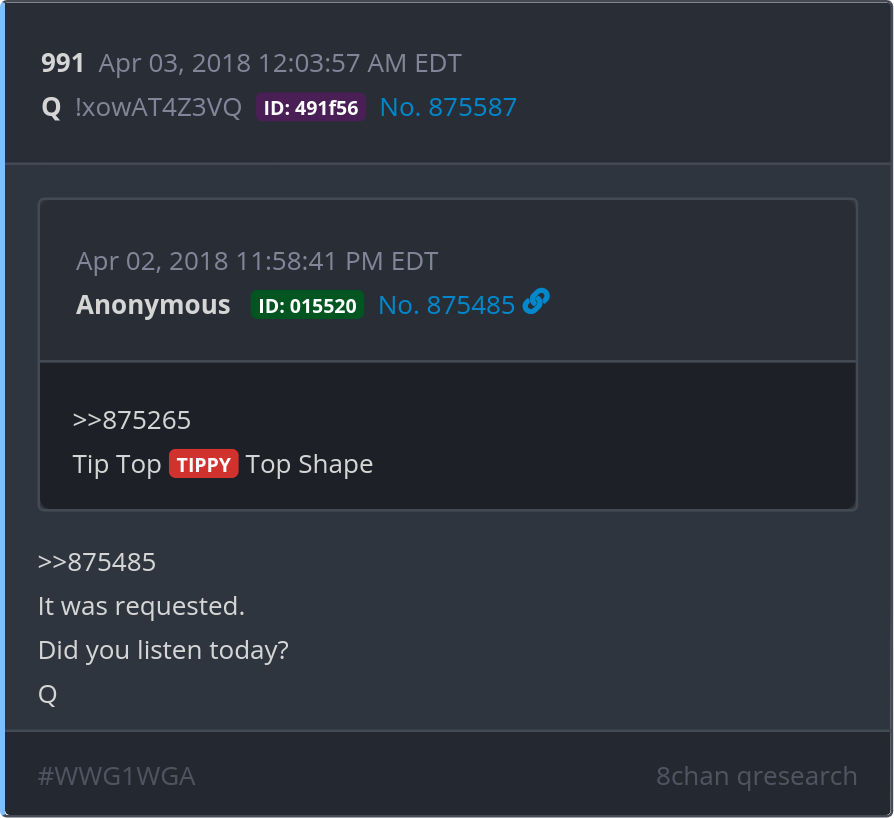Click the chain link icon beside No. 875485

536,301
